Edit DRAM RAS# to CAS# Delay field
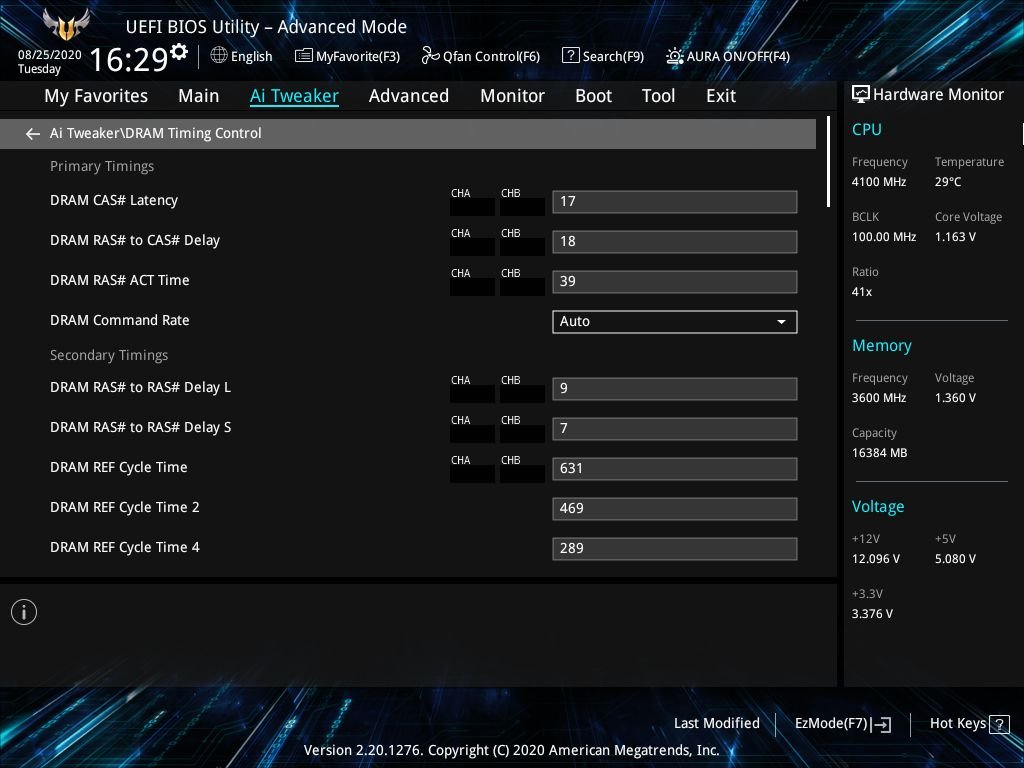 click(675, 242)
